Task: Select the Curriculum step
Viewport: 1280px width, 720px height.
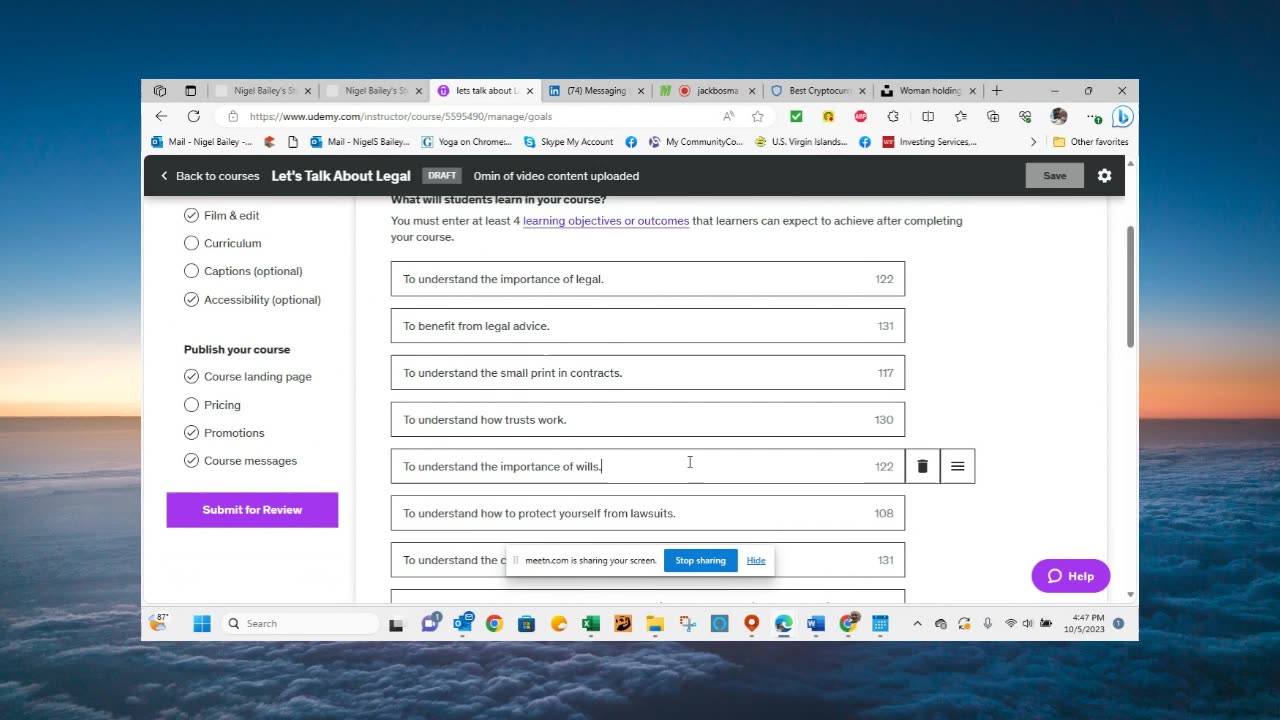Action: click(223, 243)
